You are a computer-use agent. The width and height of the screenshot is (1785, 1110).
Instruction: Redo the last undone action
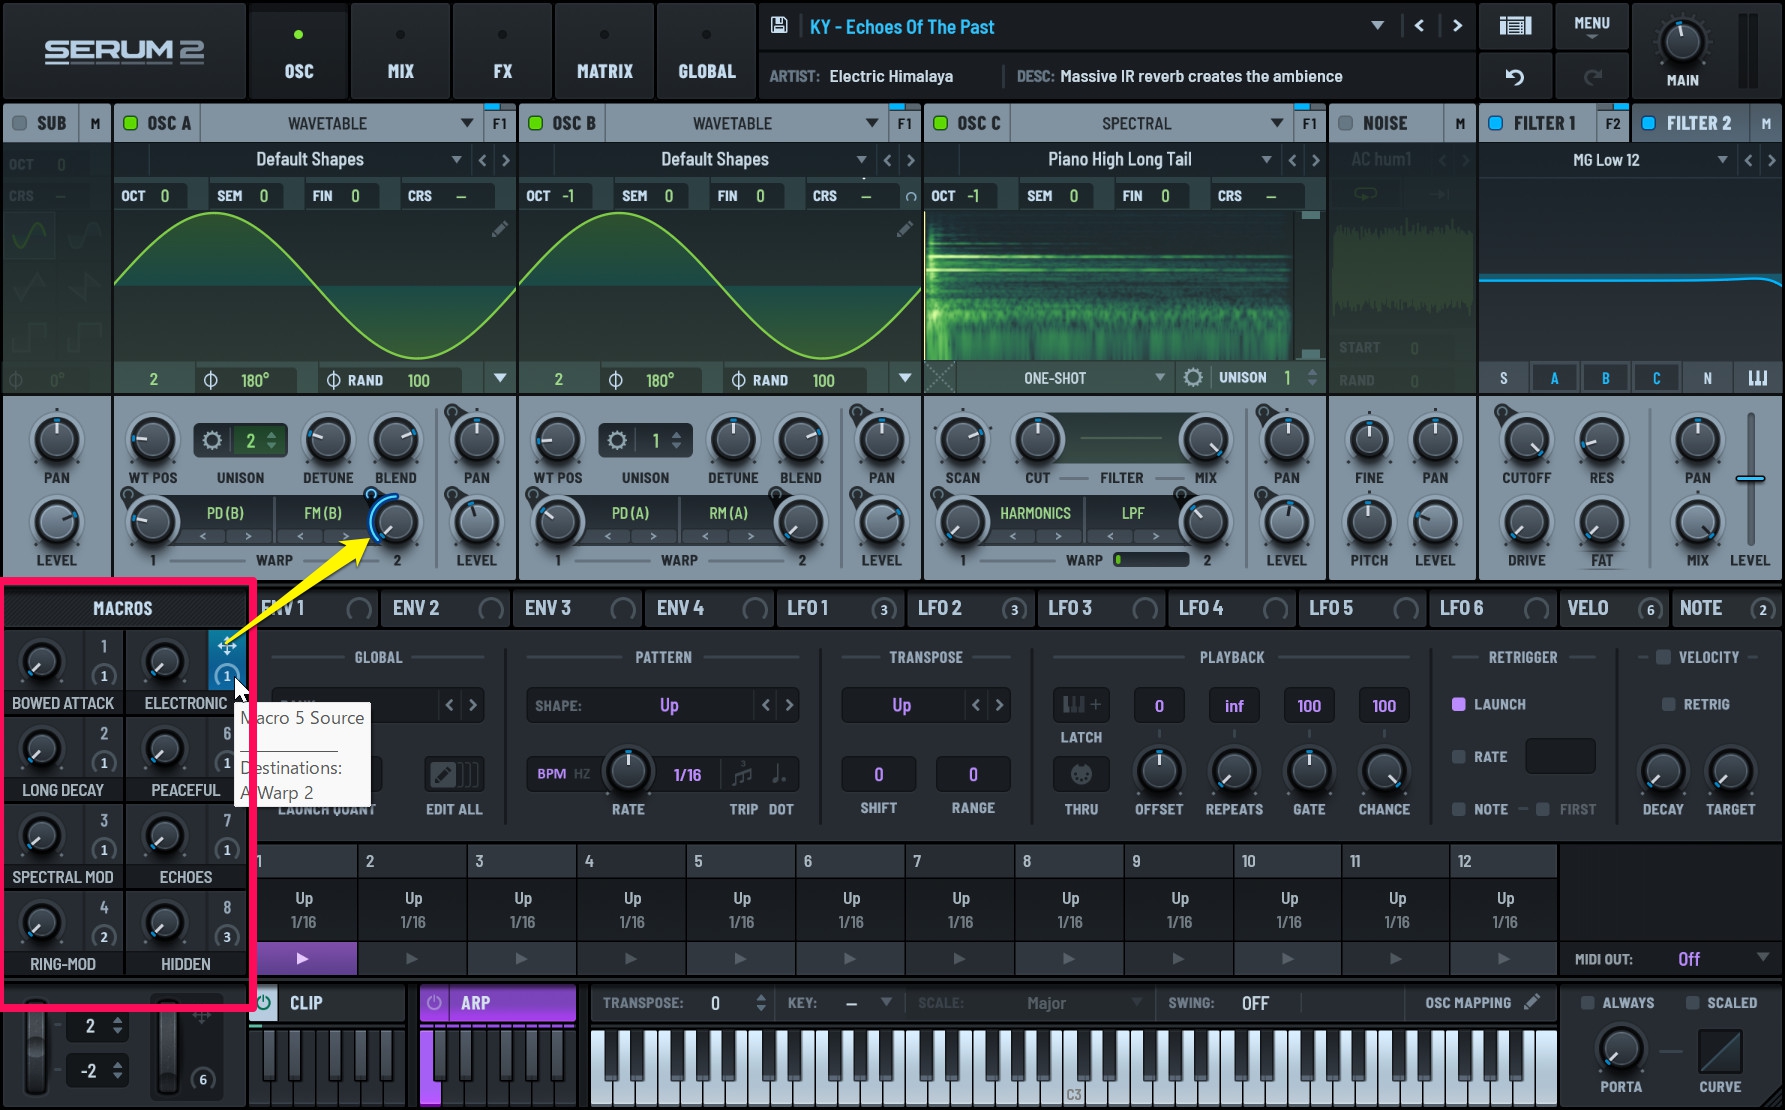tap(1592, 77)
